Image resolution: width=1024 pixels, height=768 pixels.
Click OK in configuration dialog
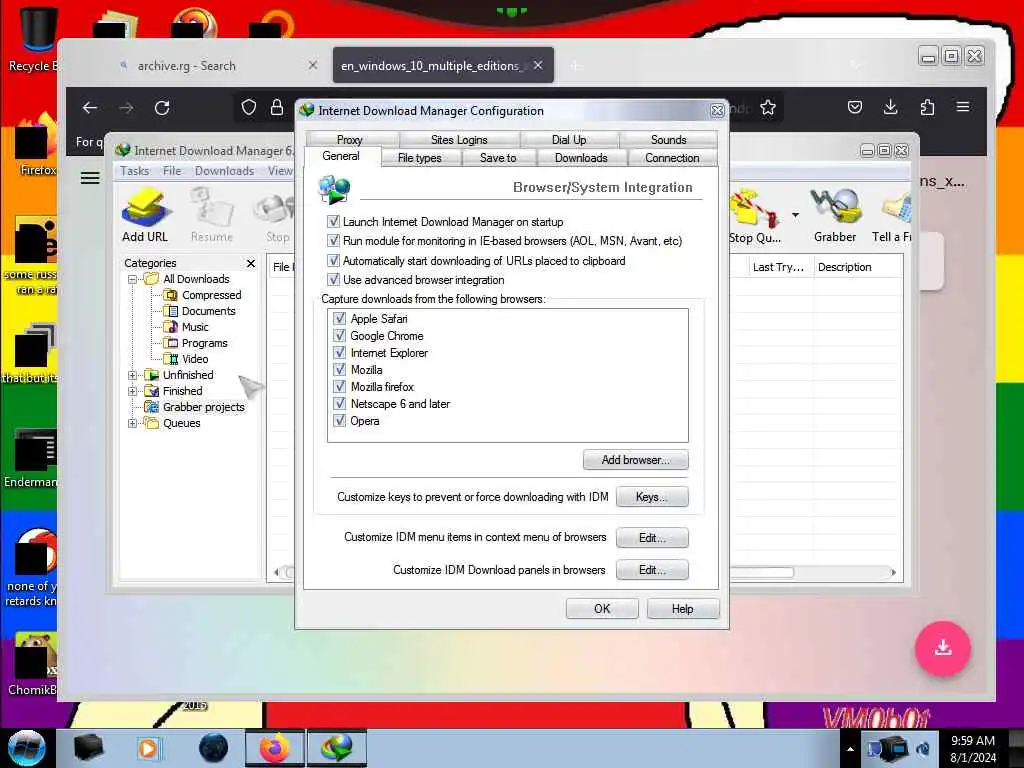pos(602,609)
